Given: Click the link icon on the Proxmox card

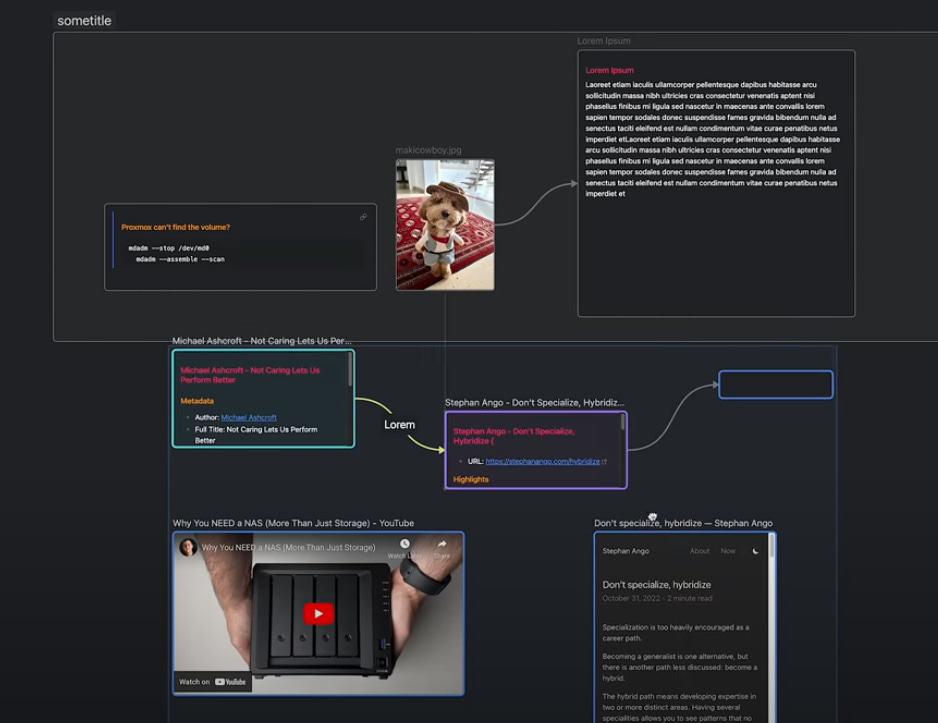Looking at the screenshot, I should click(363, 217).
